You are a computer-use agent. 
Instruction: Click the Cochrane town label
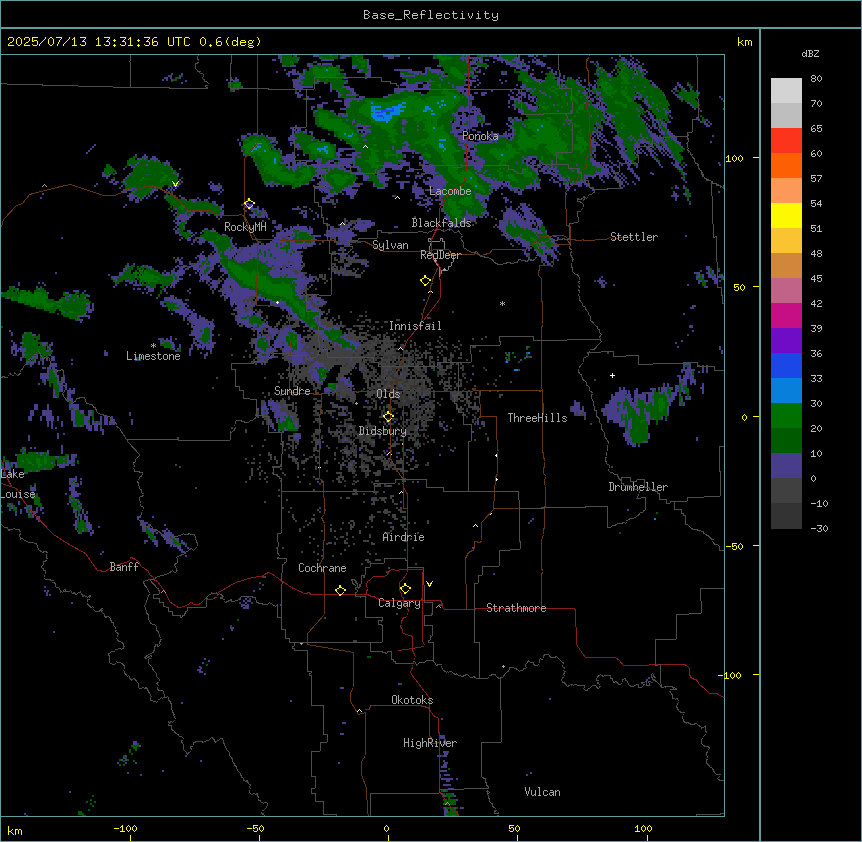tap(322, 568)
